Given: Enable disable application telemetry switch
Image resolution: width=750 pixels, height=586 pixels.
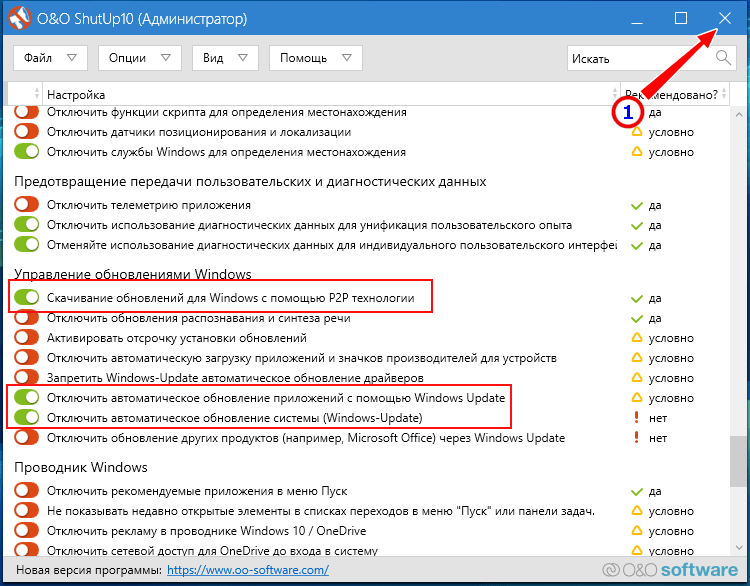Looking at the screenshot, I should 26,205.
